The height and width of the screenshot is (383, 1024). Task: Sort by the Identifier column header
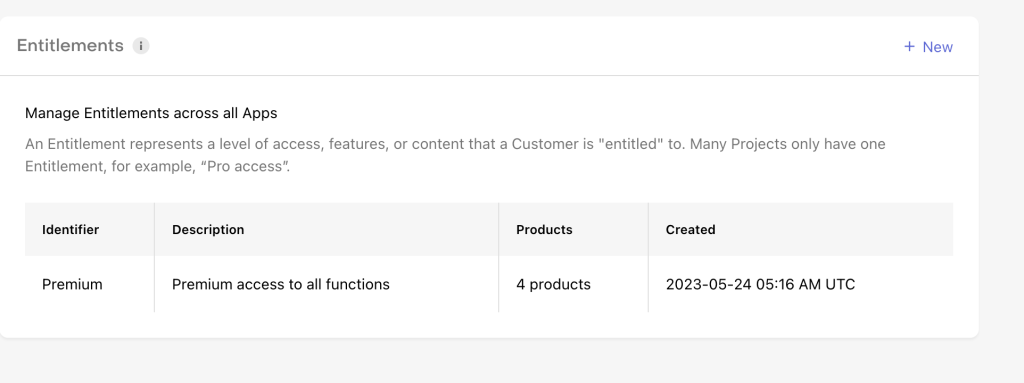click(71, 229)
